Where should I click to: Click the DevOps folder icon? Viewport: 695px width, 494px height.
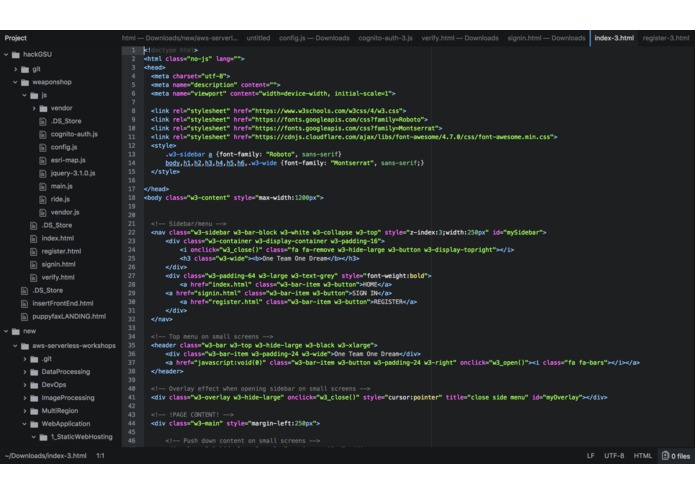(x=34, y=385)
